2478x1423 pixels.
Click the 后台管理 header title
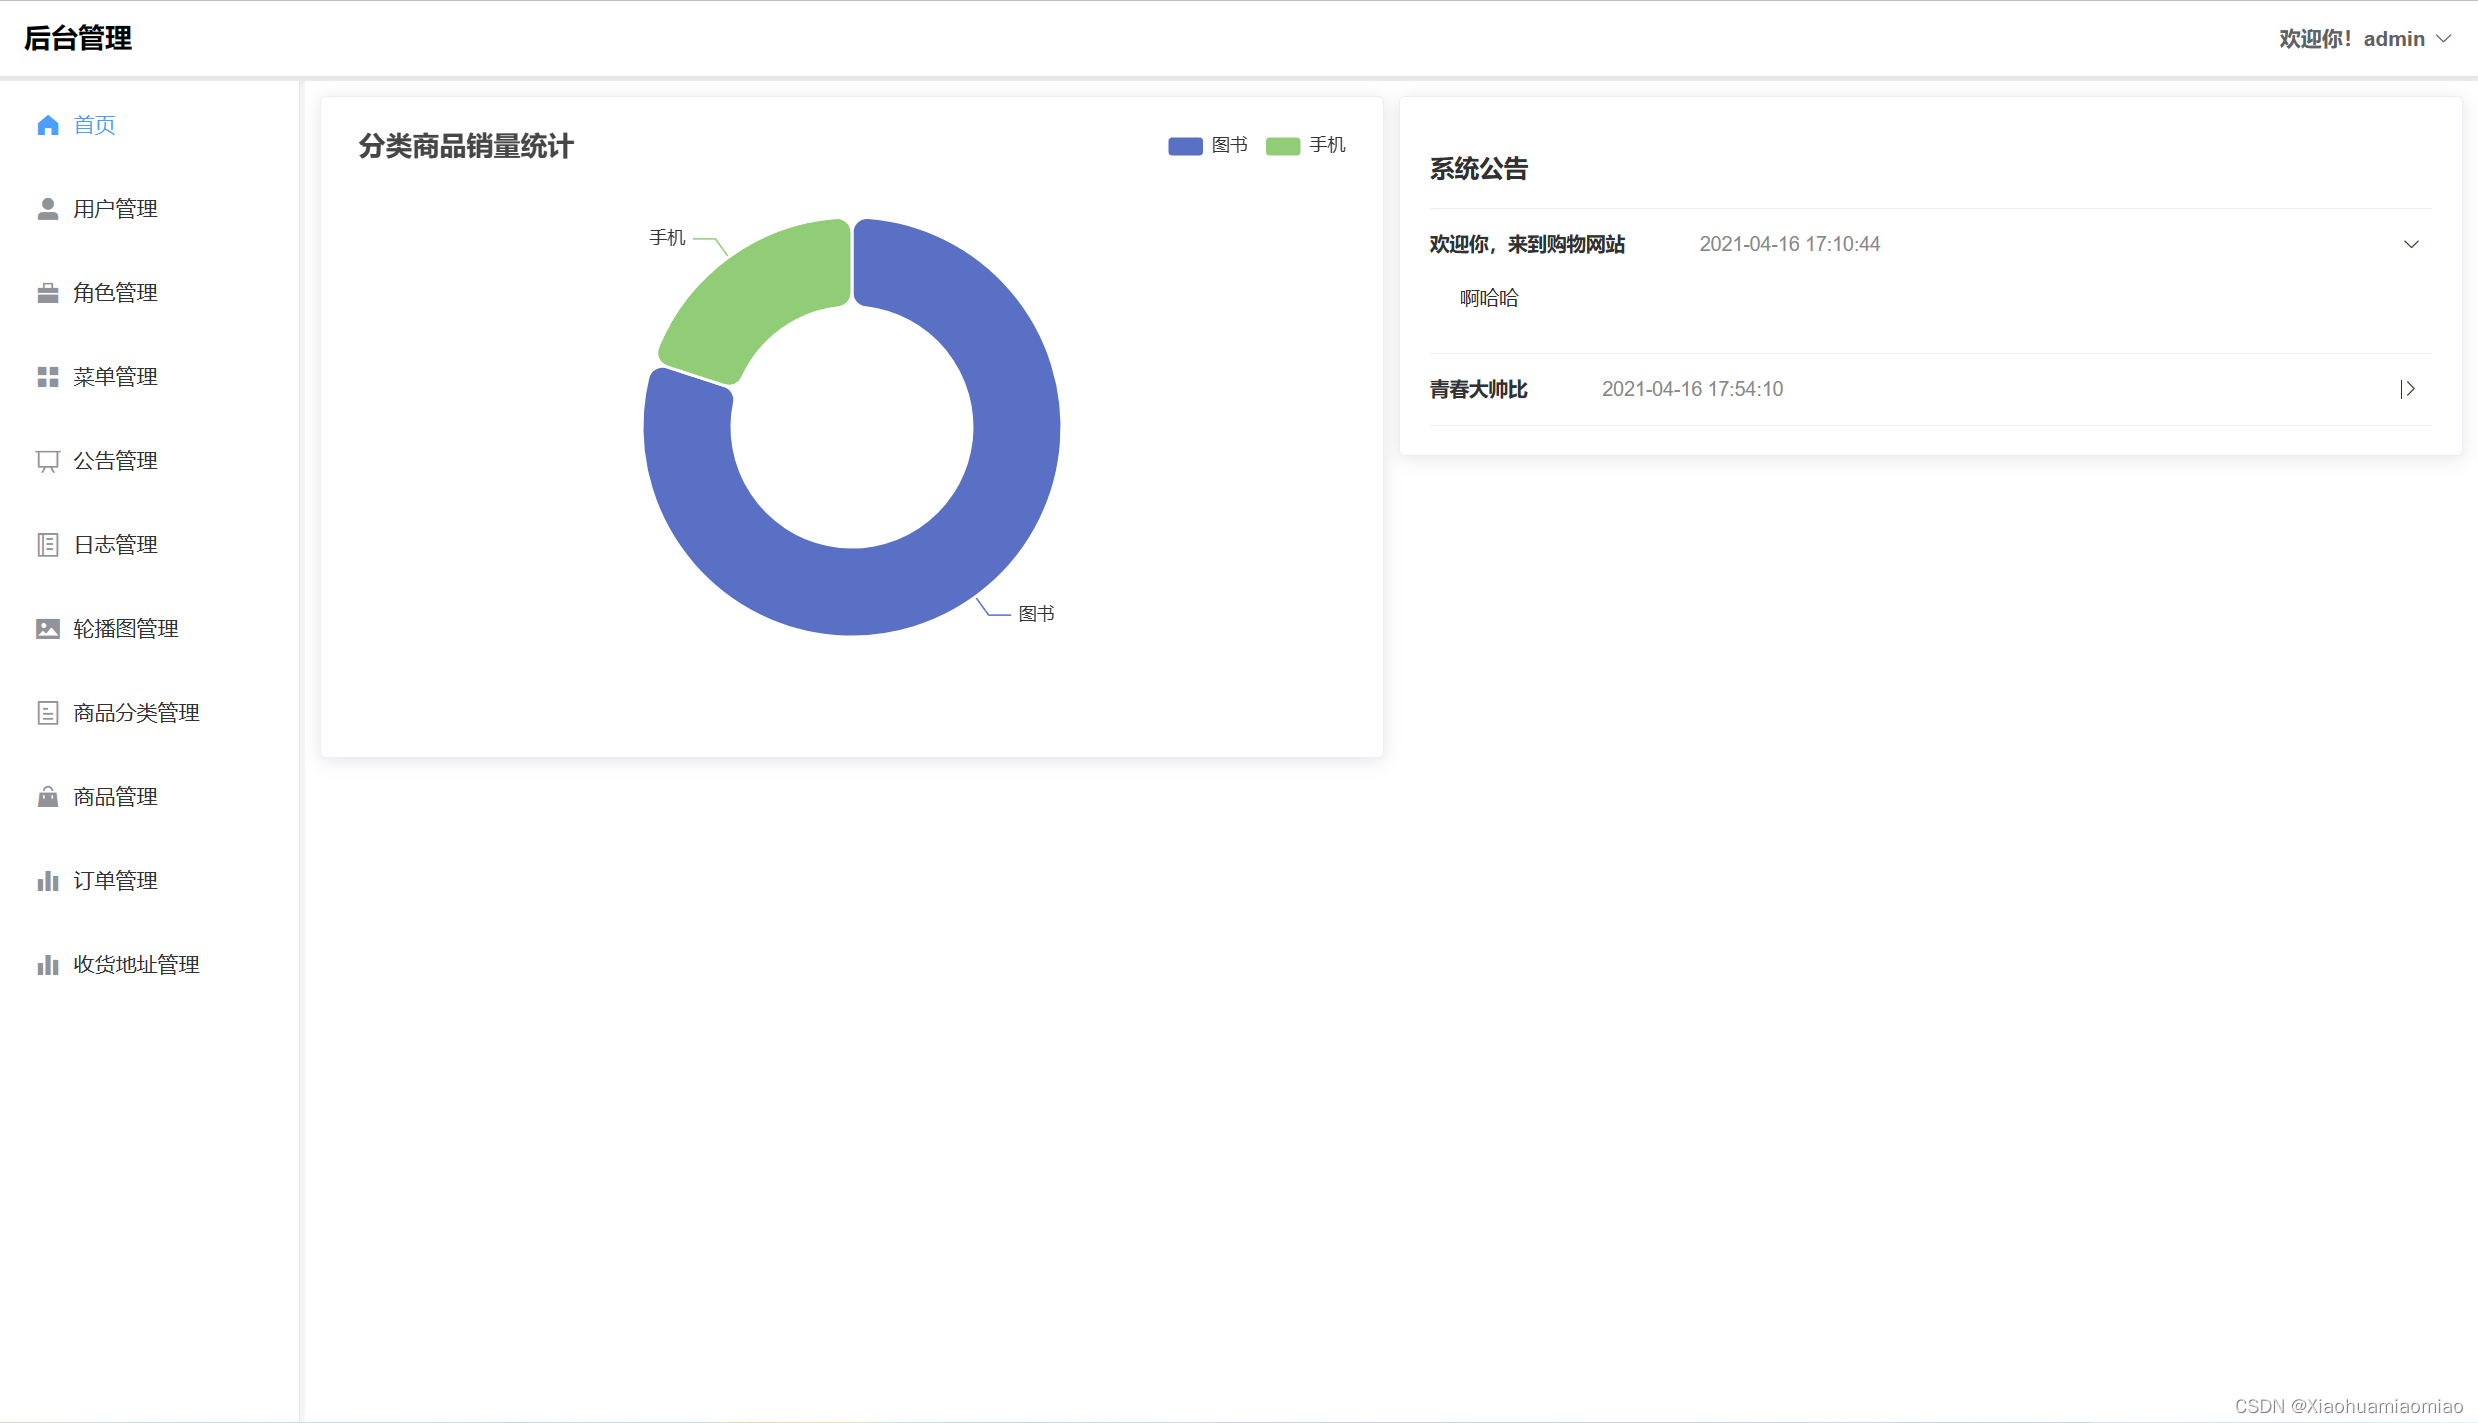78,38
